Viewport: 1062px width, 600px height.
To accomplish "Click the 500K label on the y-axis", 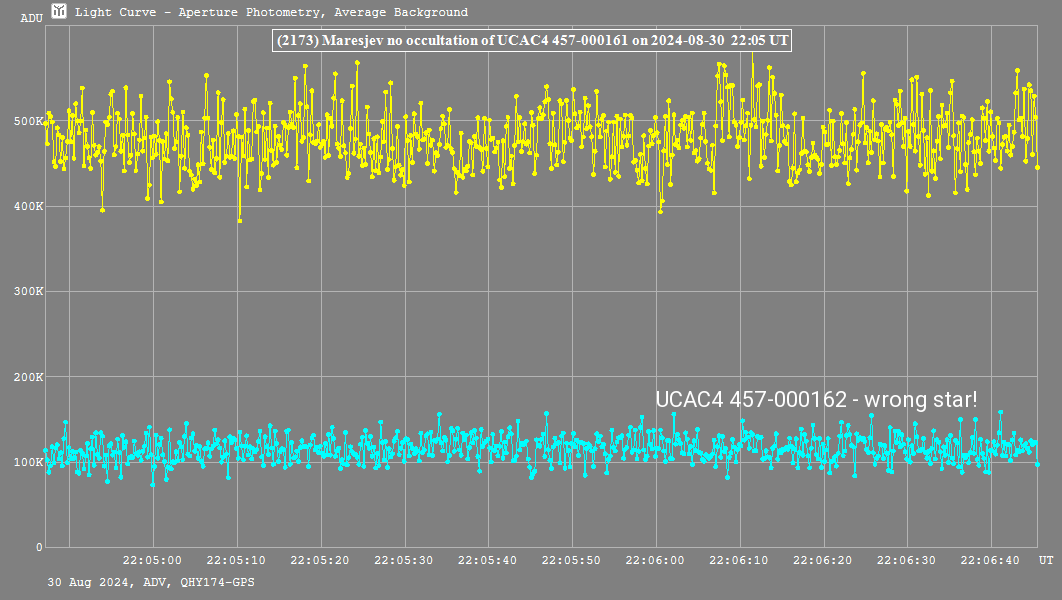I will 27,122.
